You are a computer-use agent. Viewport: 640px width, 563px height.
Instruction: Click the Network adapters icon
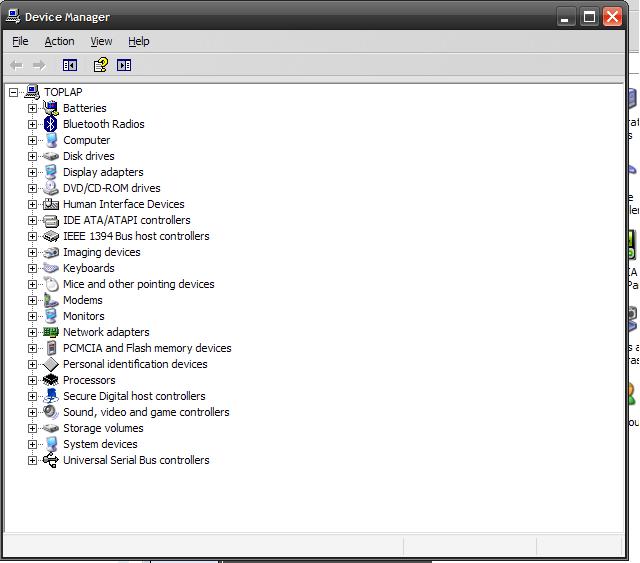(51, 332)
